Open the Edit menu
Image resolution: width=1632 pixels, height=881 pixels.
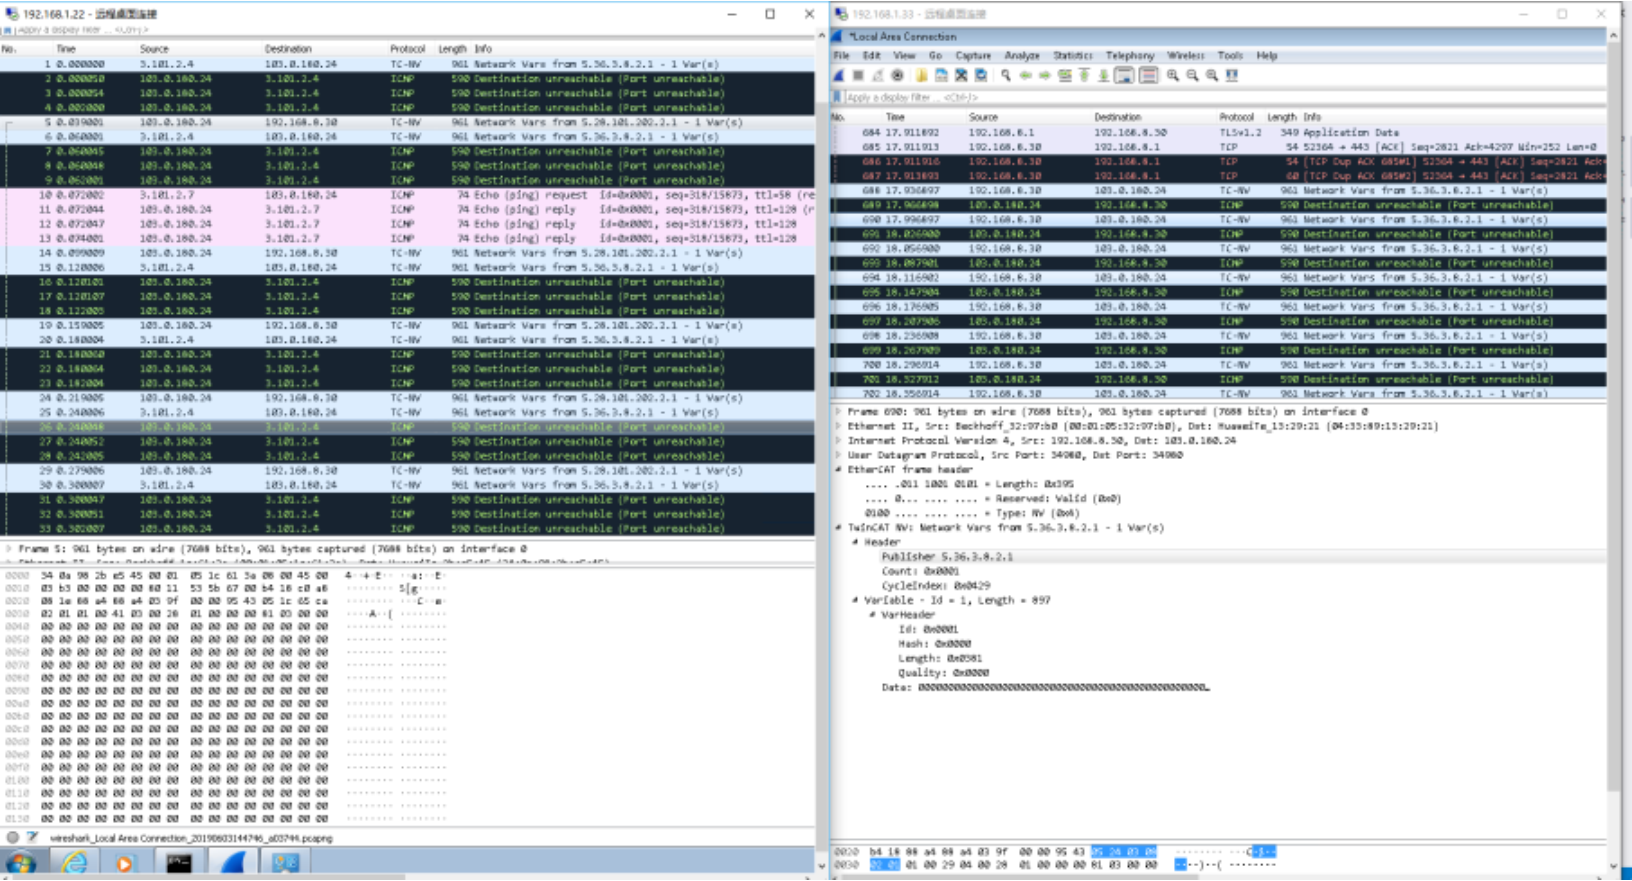point(872,56)
